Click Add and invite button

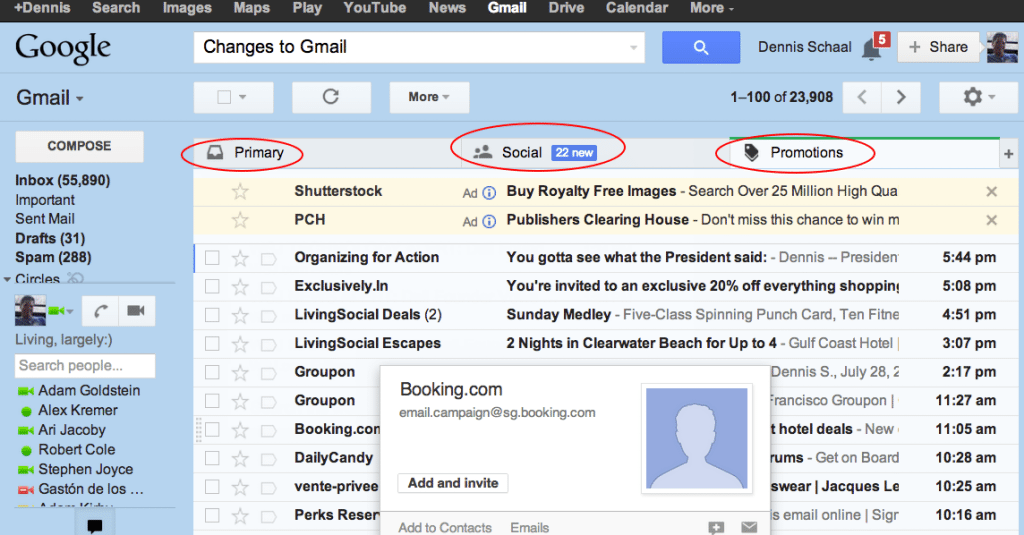(453, 483)
